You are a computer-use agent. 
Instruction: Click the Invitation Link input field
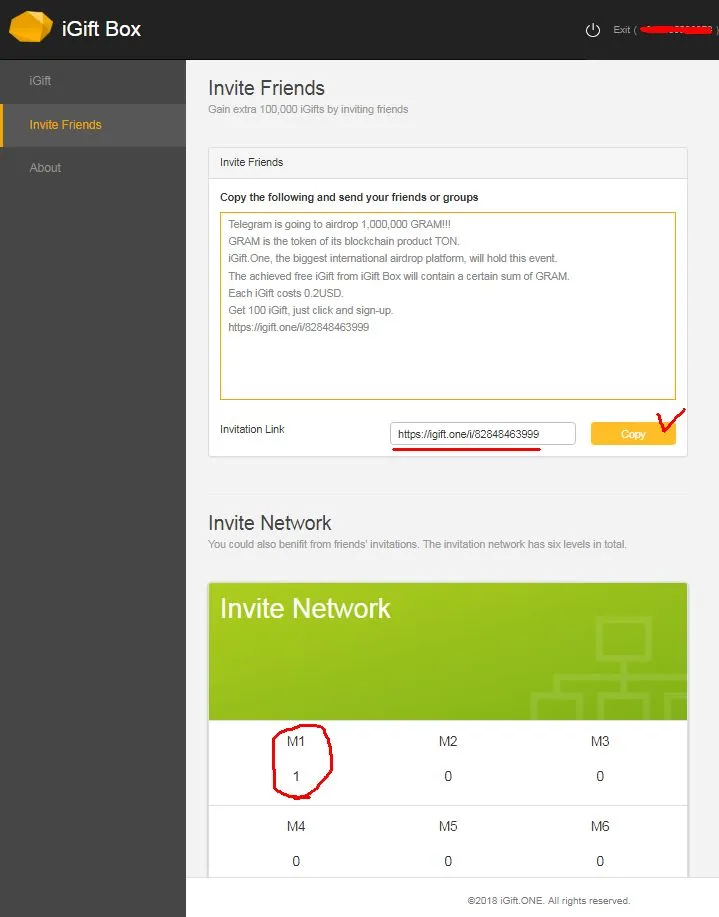pyautogui.click(x=483, y=434)
